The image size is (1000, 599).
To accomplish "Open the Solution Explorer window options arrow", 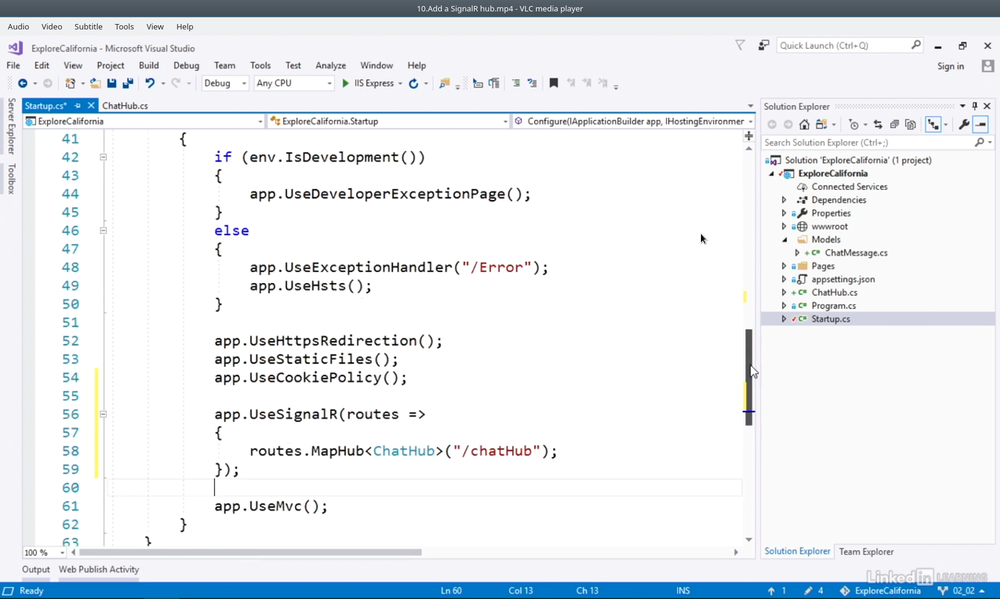I will [962, 106].
